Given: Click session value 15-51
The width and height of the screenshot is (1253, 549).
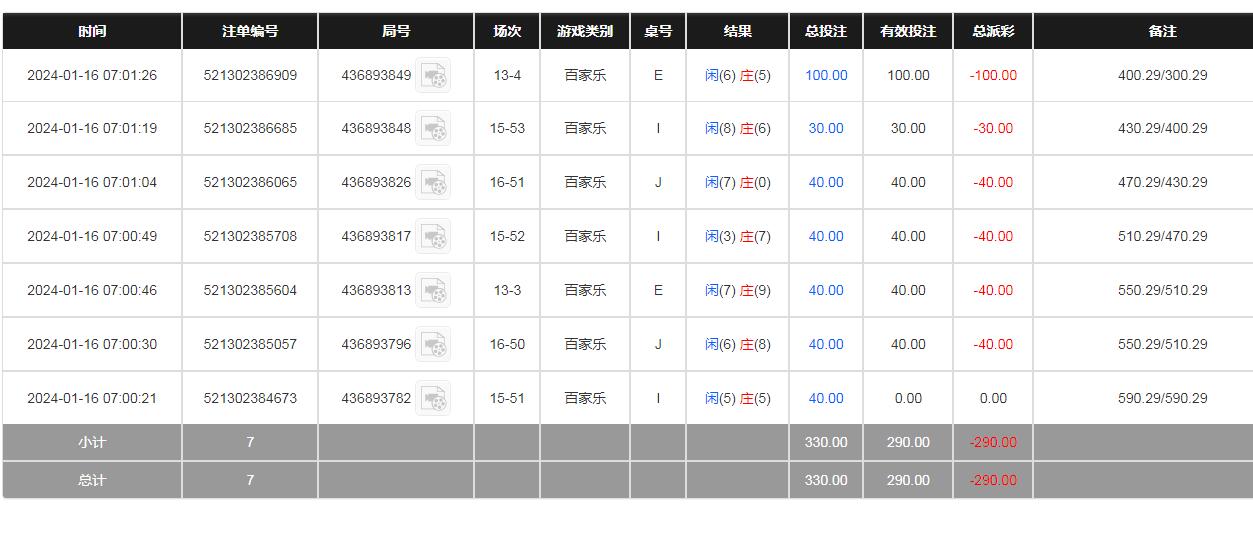Looking at the screenshot, I should [507, 399].
